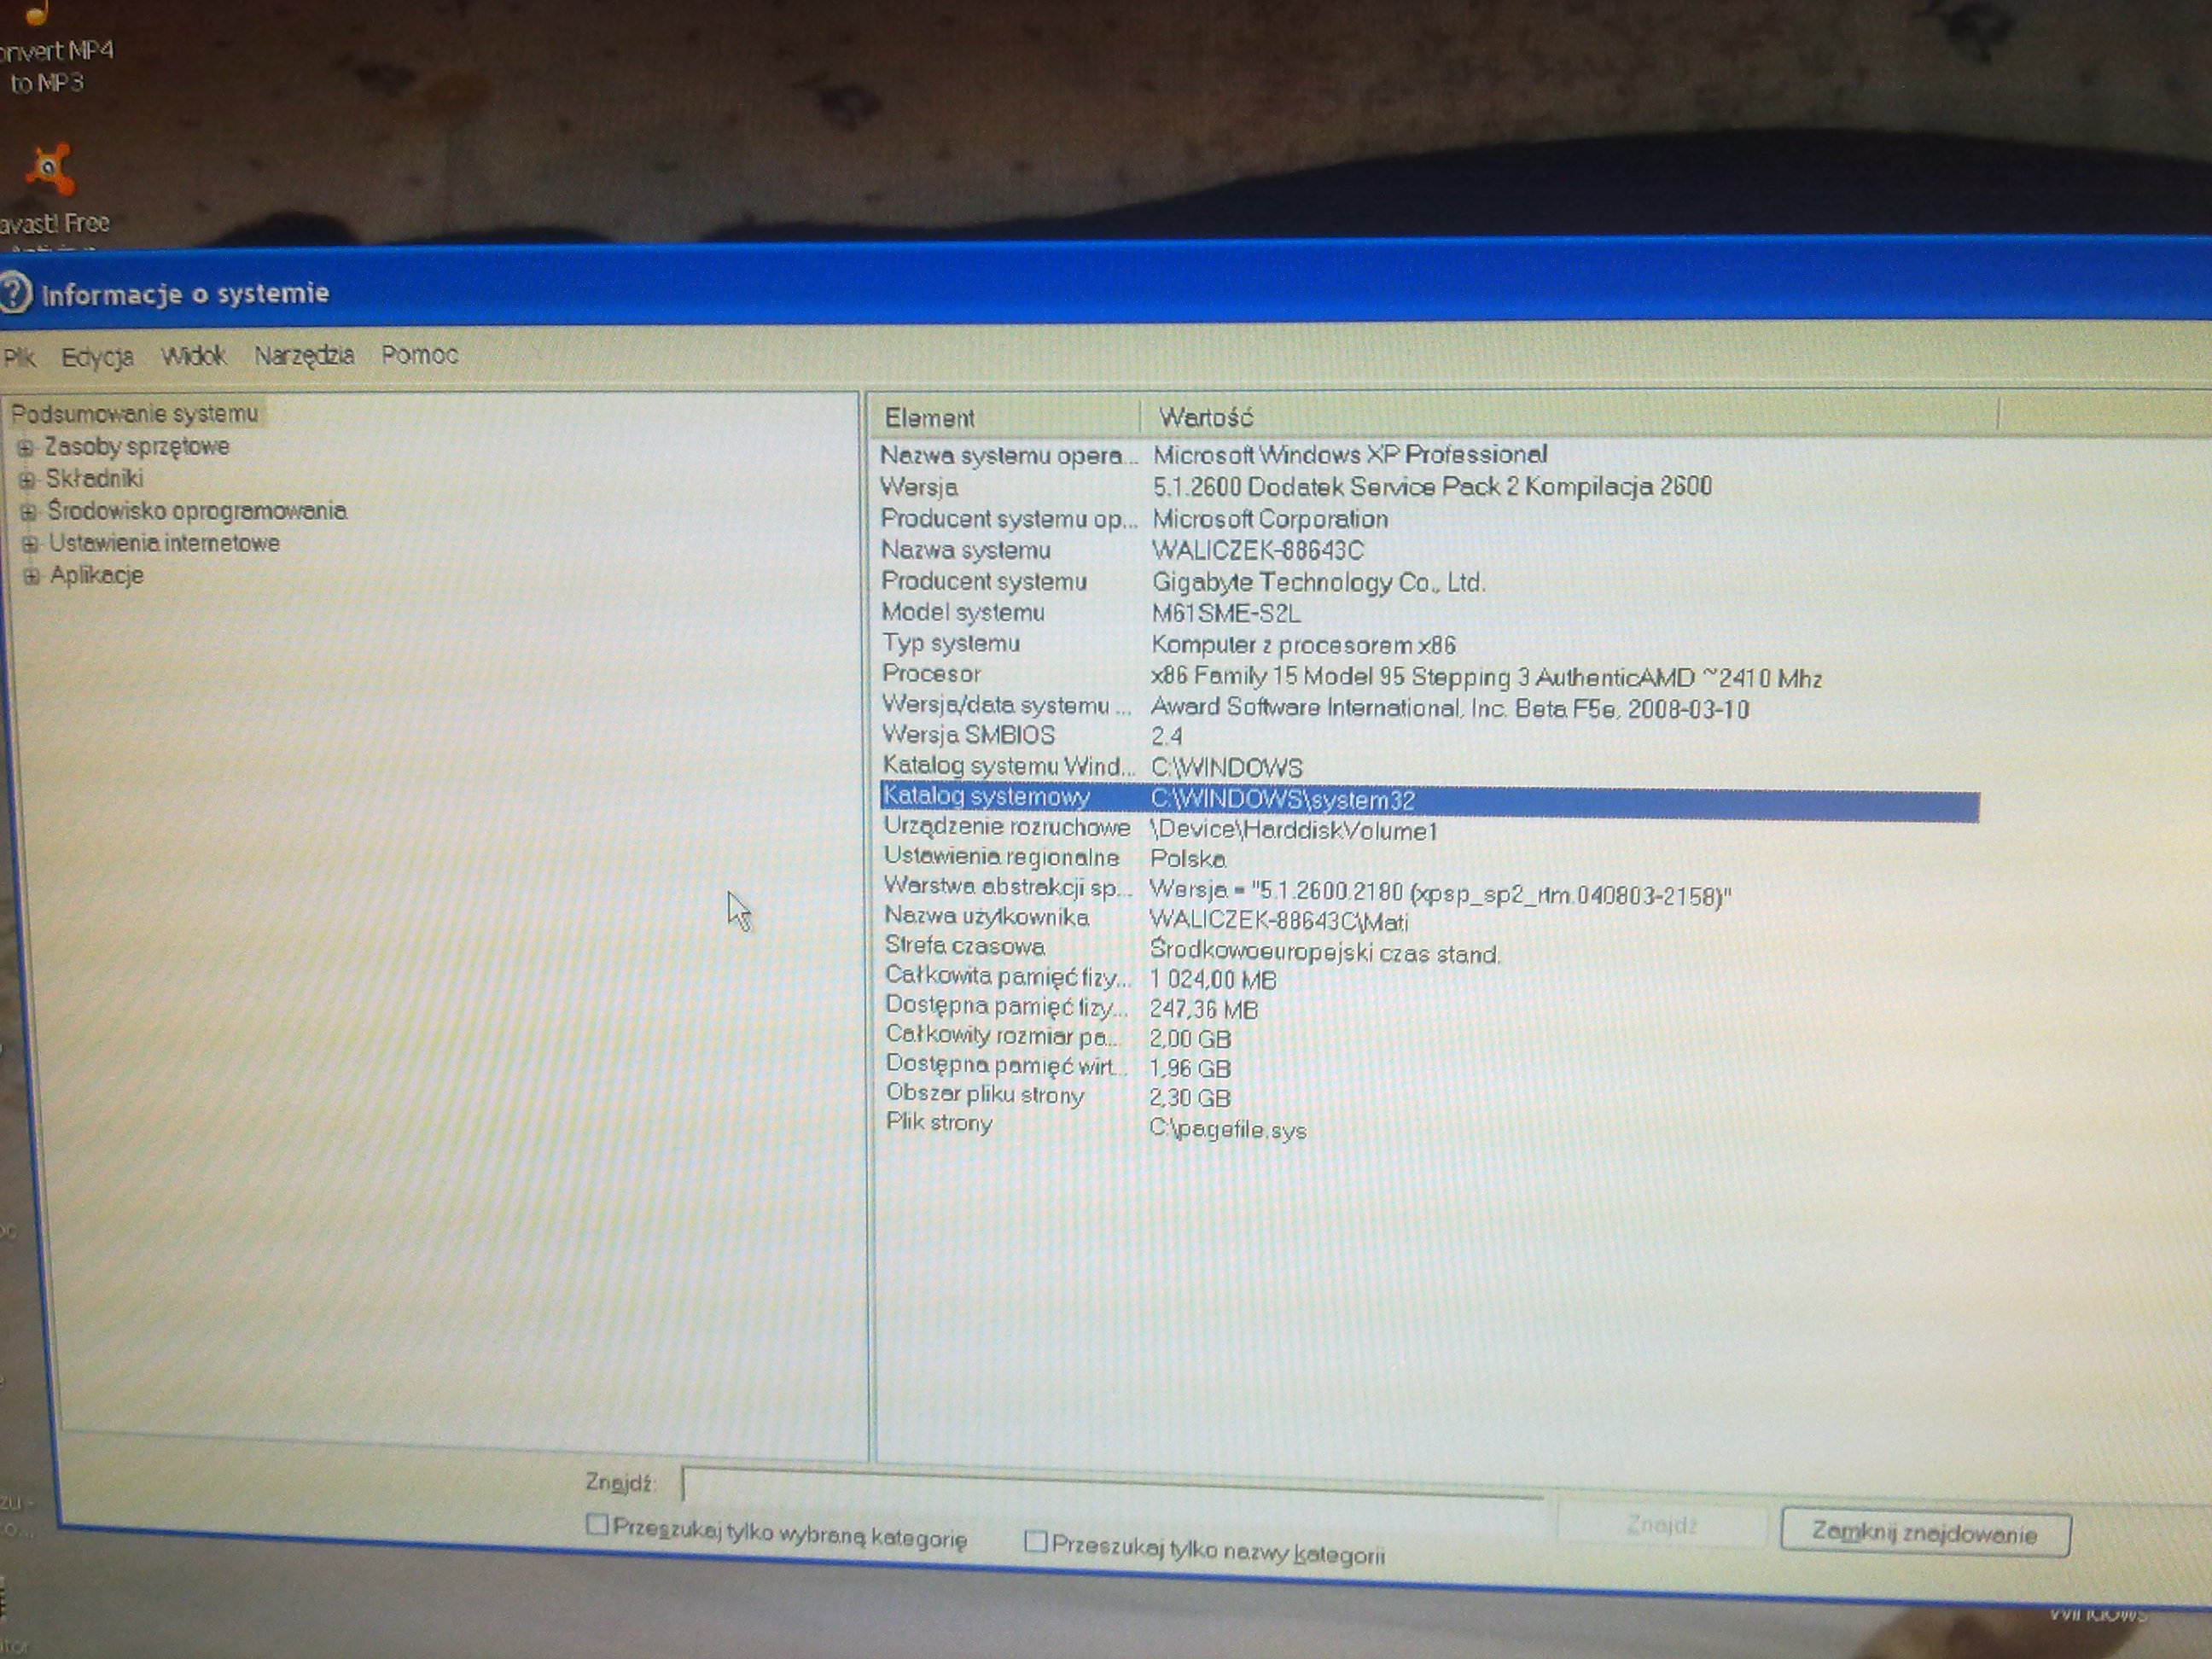Click the Informacje o systemie title icon
The image size is (2212, 1659).
[x=14, y=294]
